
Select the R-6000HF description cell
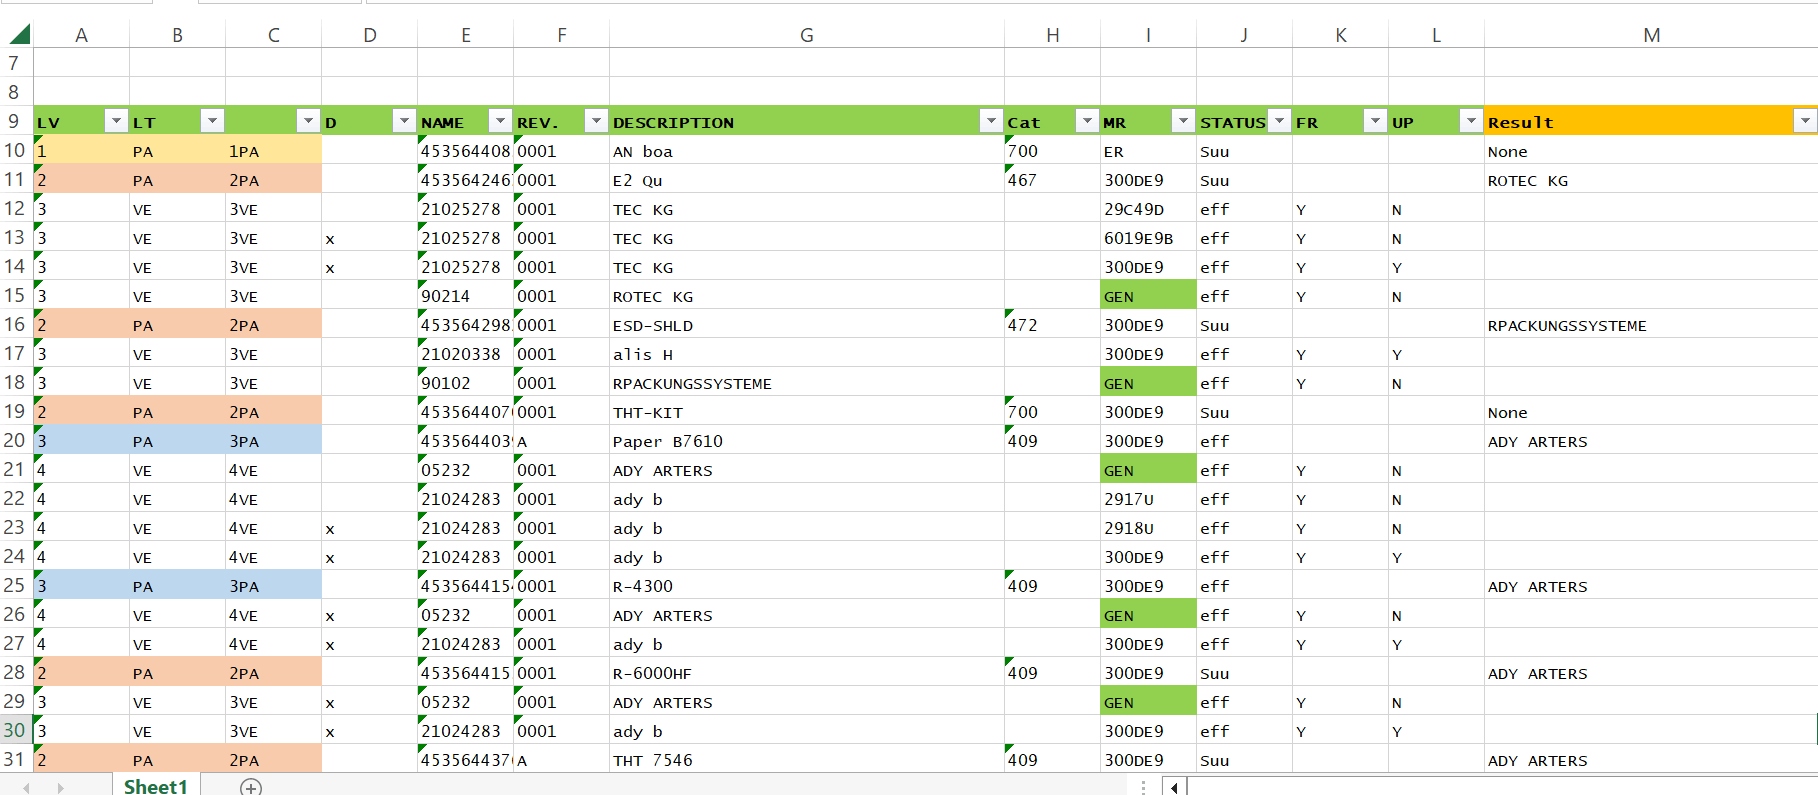[x=807, y=673]
